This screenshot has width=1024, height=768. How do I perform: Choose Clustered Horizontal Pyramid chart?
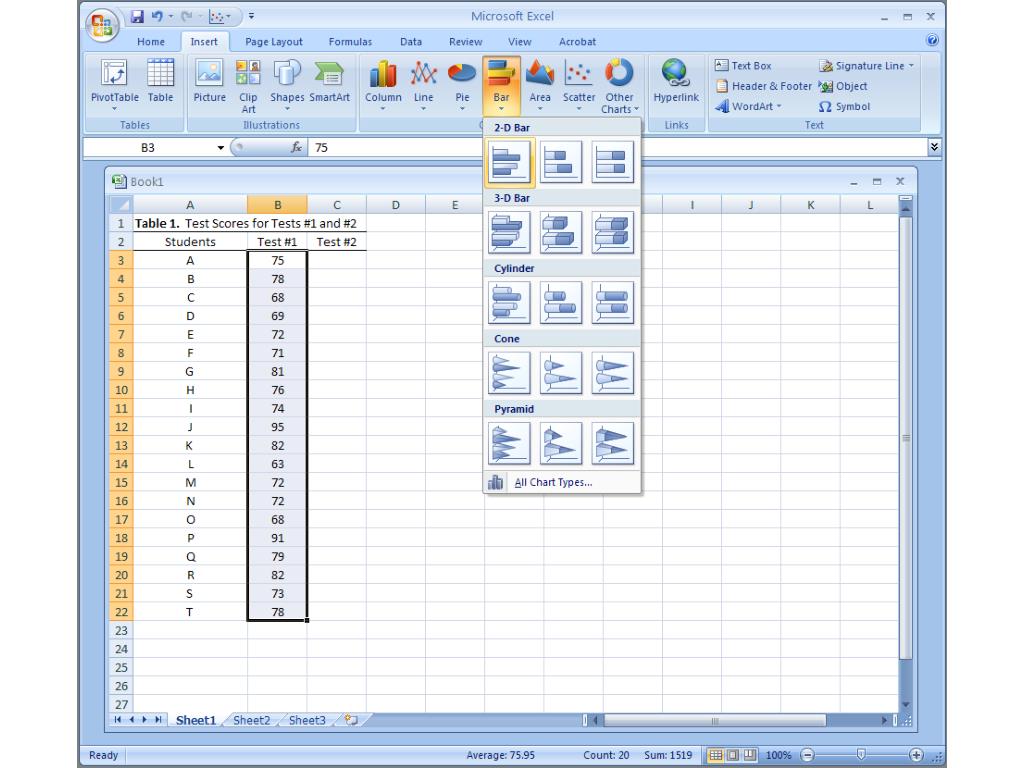click(509, 443)
